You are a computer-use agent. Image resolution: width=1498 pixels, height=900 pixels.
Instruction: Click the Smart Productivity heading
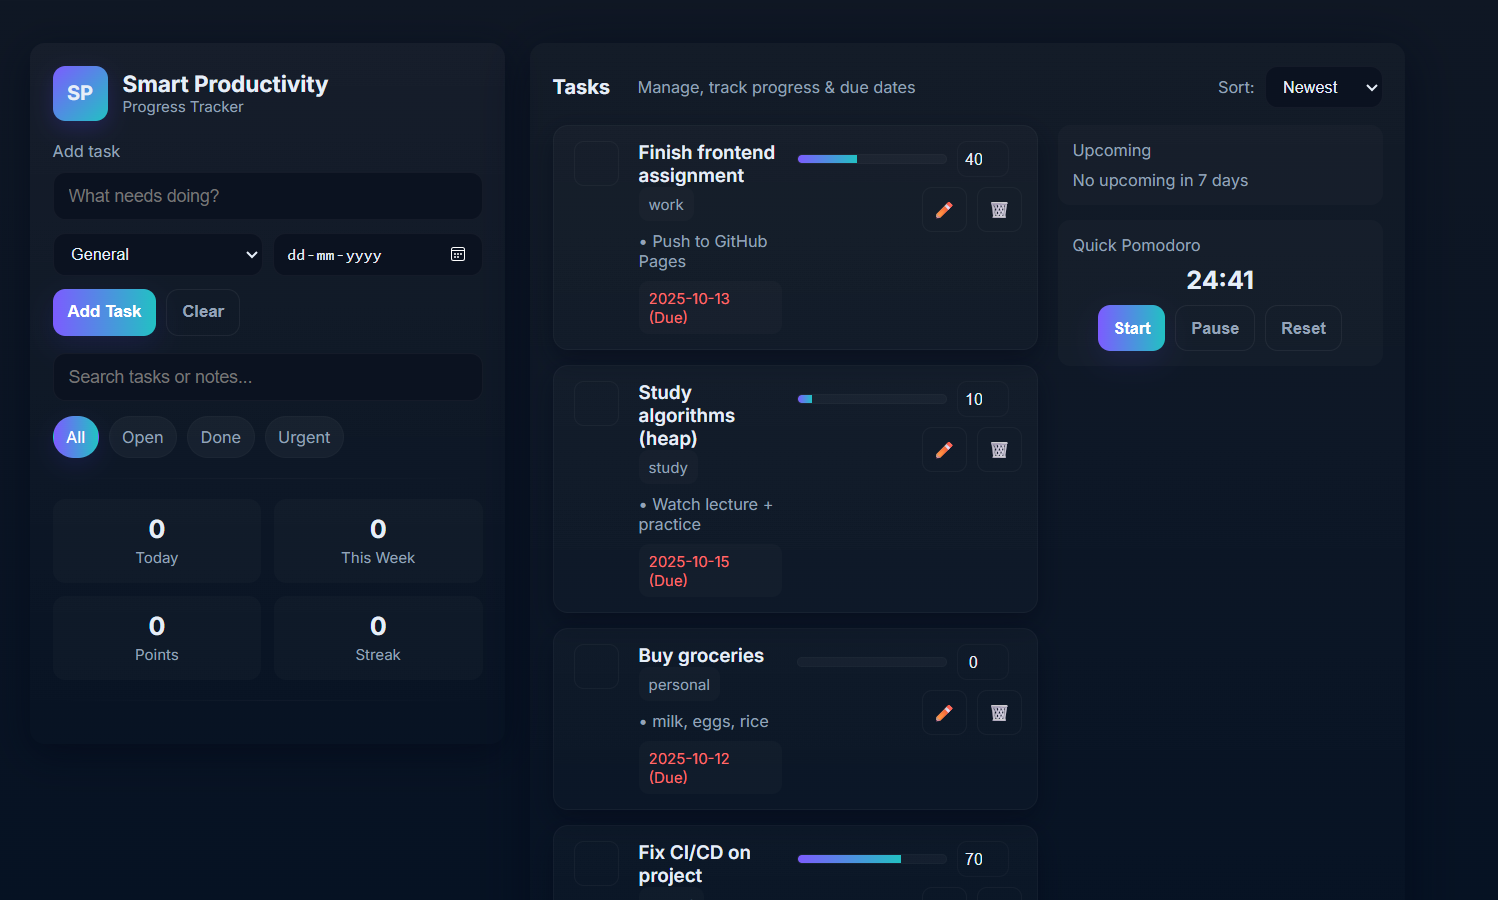(x=225, y=84)
